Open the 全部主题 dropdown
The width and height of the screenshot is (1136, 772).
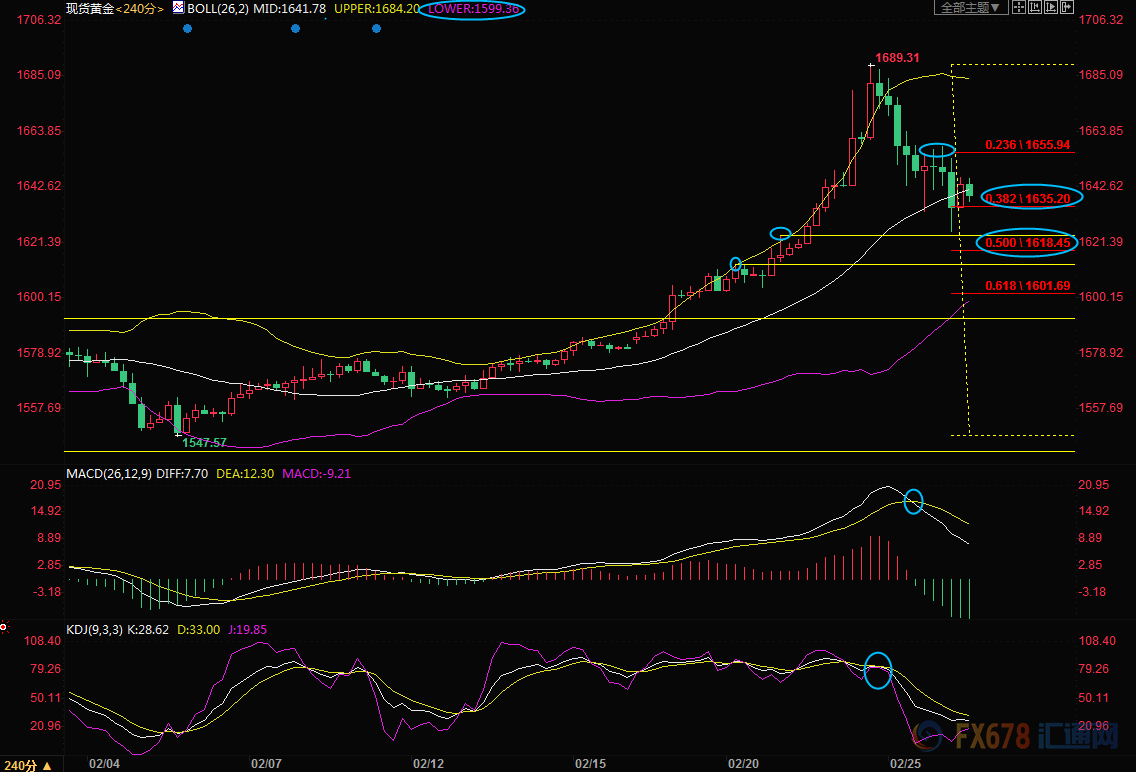point(971,7)
